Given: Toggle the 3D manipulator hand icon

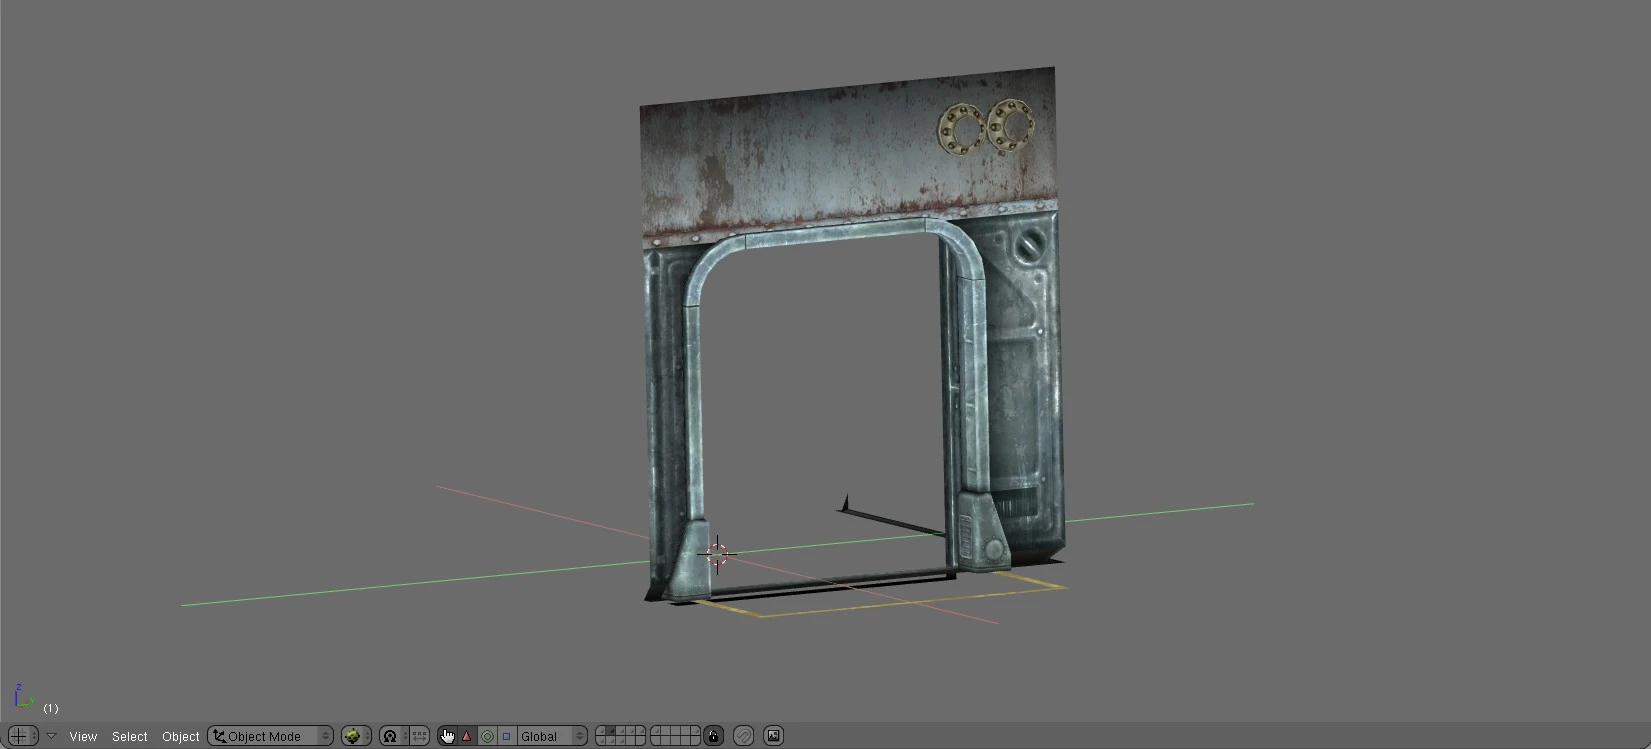Looking at the screenshot, I should tap(447, 736).
